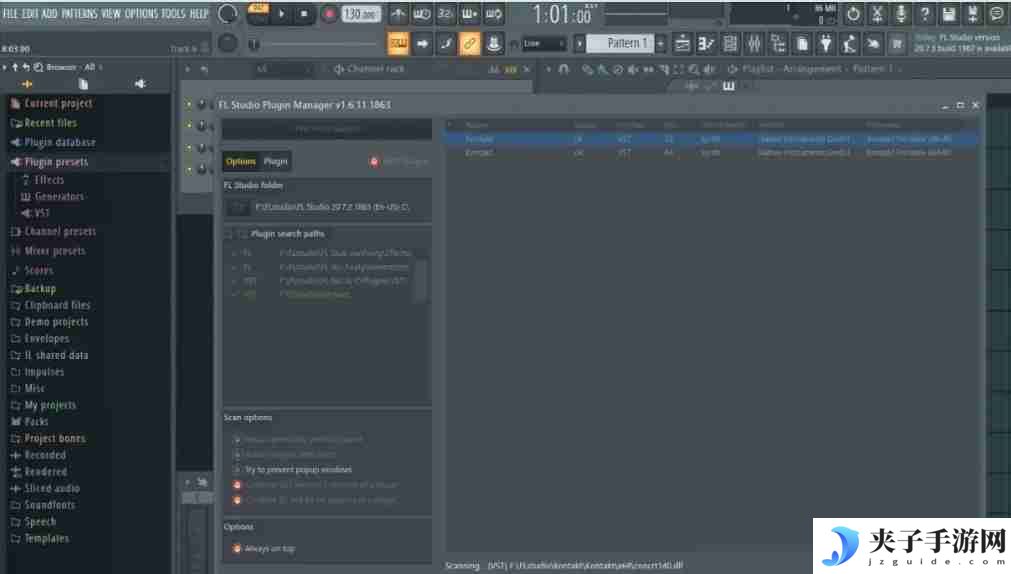The height and width of the screenshot is (574, 1011).
Task: Open help with the question mark icon
Action: 925,14
